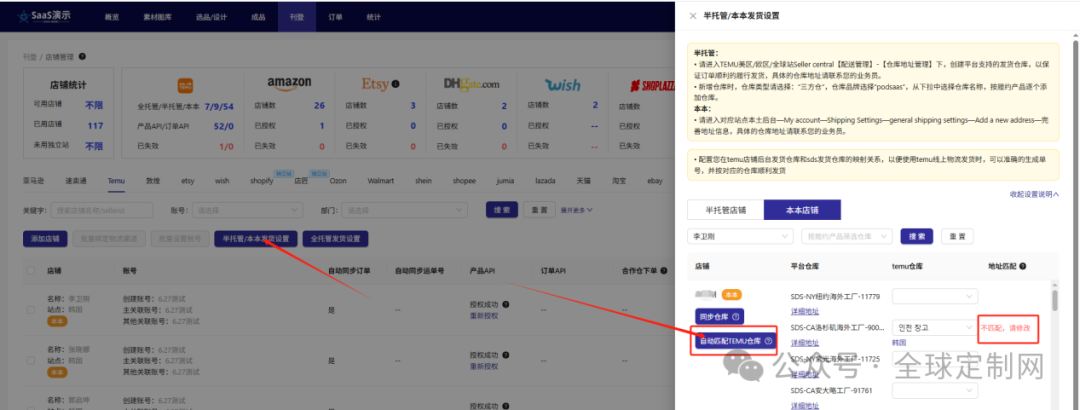Open the 部门 dropdown filter
Screen dimensions: 1080x410
[404, 209]
